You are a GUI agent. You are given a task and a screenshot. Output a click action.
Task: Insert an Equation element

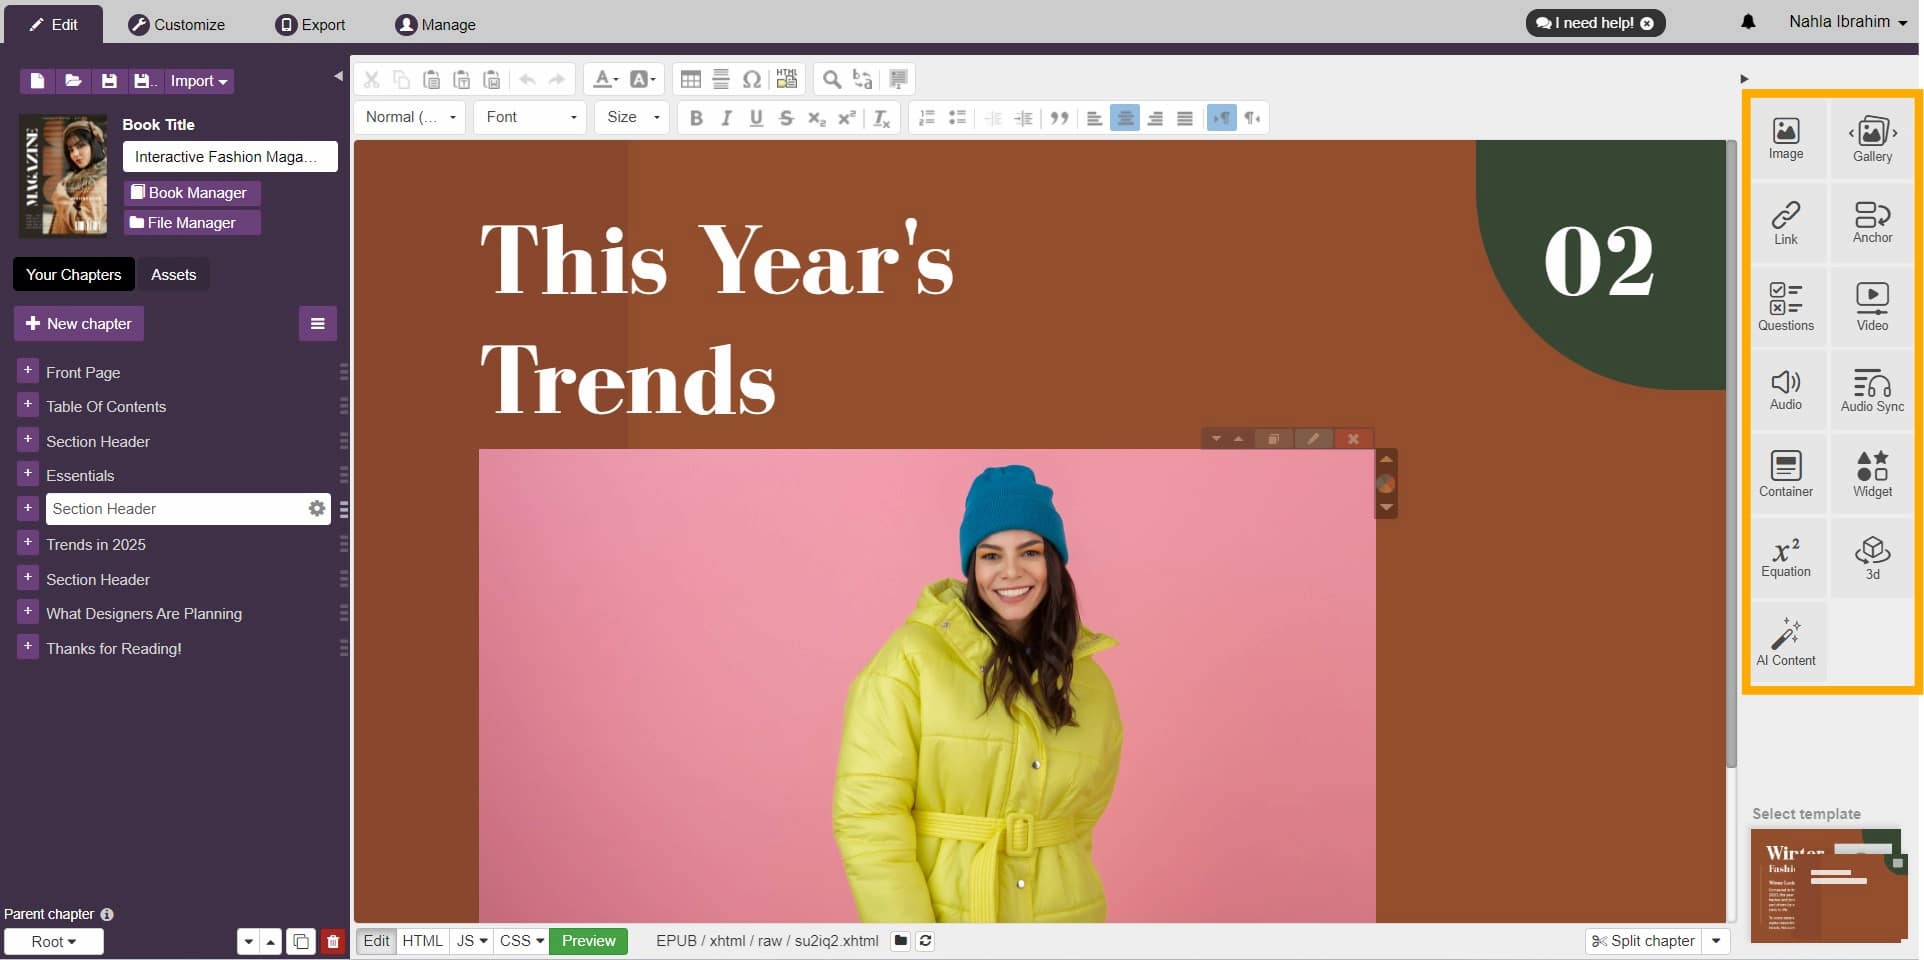[x=1786, y=557]
